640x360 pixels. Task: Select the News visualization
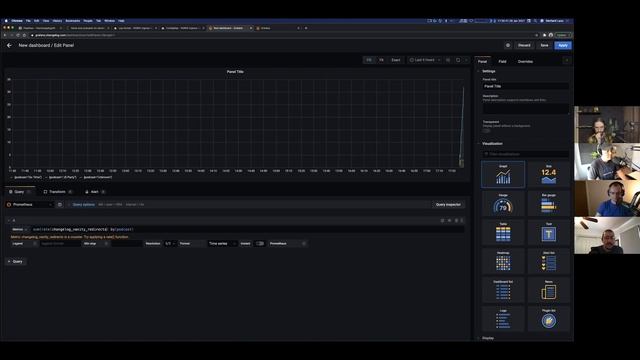click(x=549, y=290)
